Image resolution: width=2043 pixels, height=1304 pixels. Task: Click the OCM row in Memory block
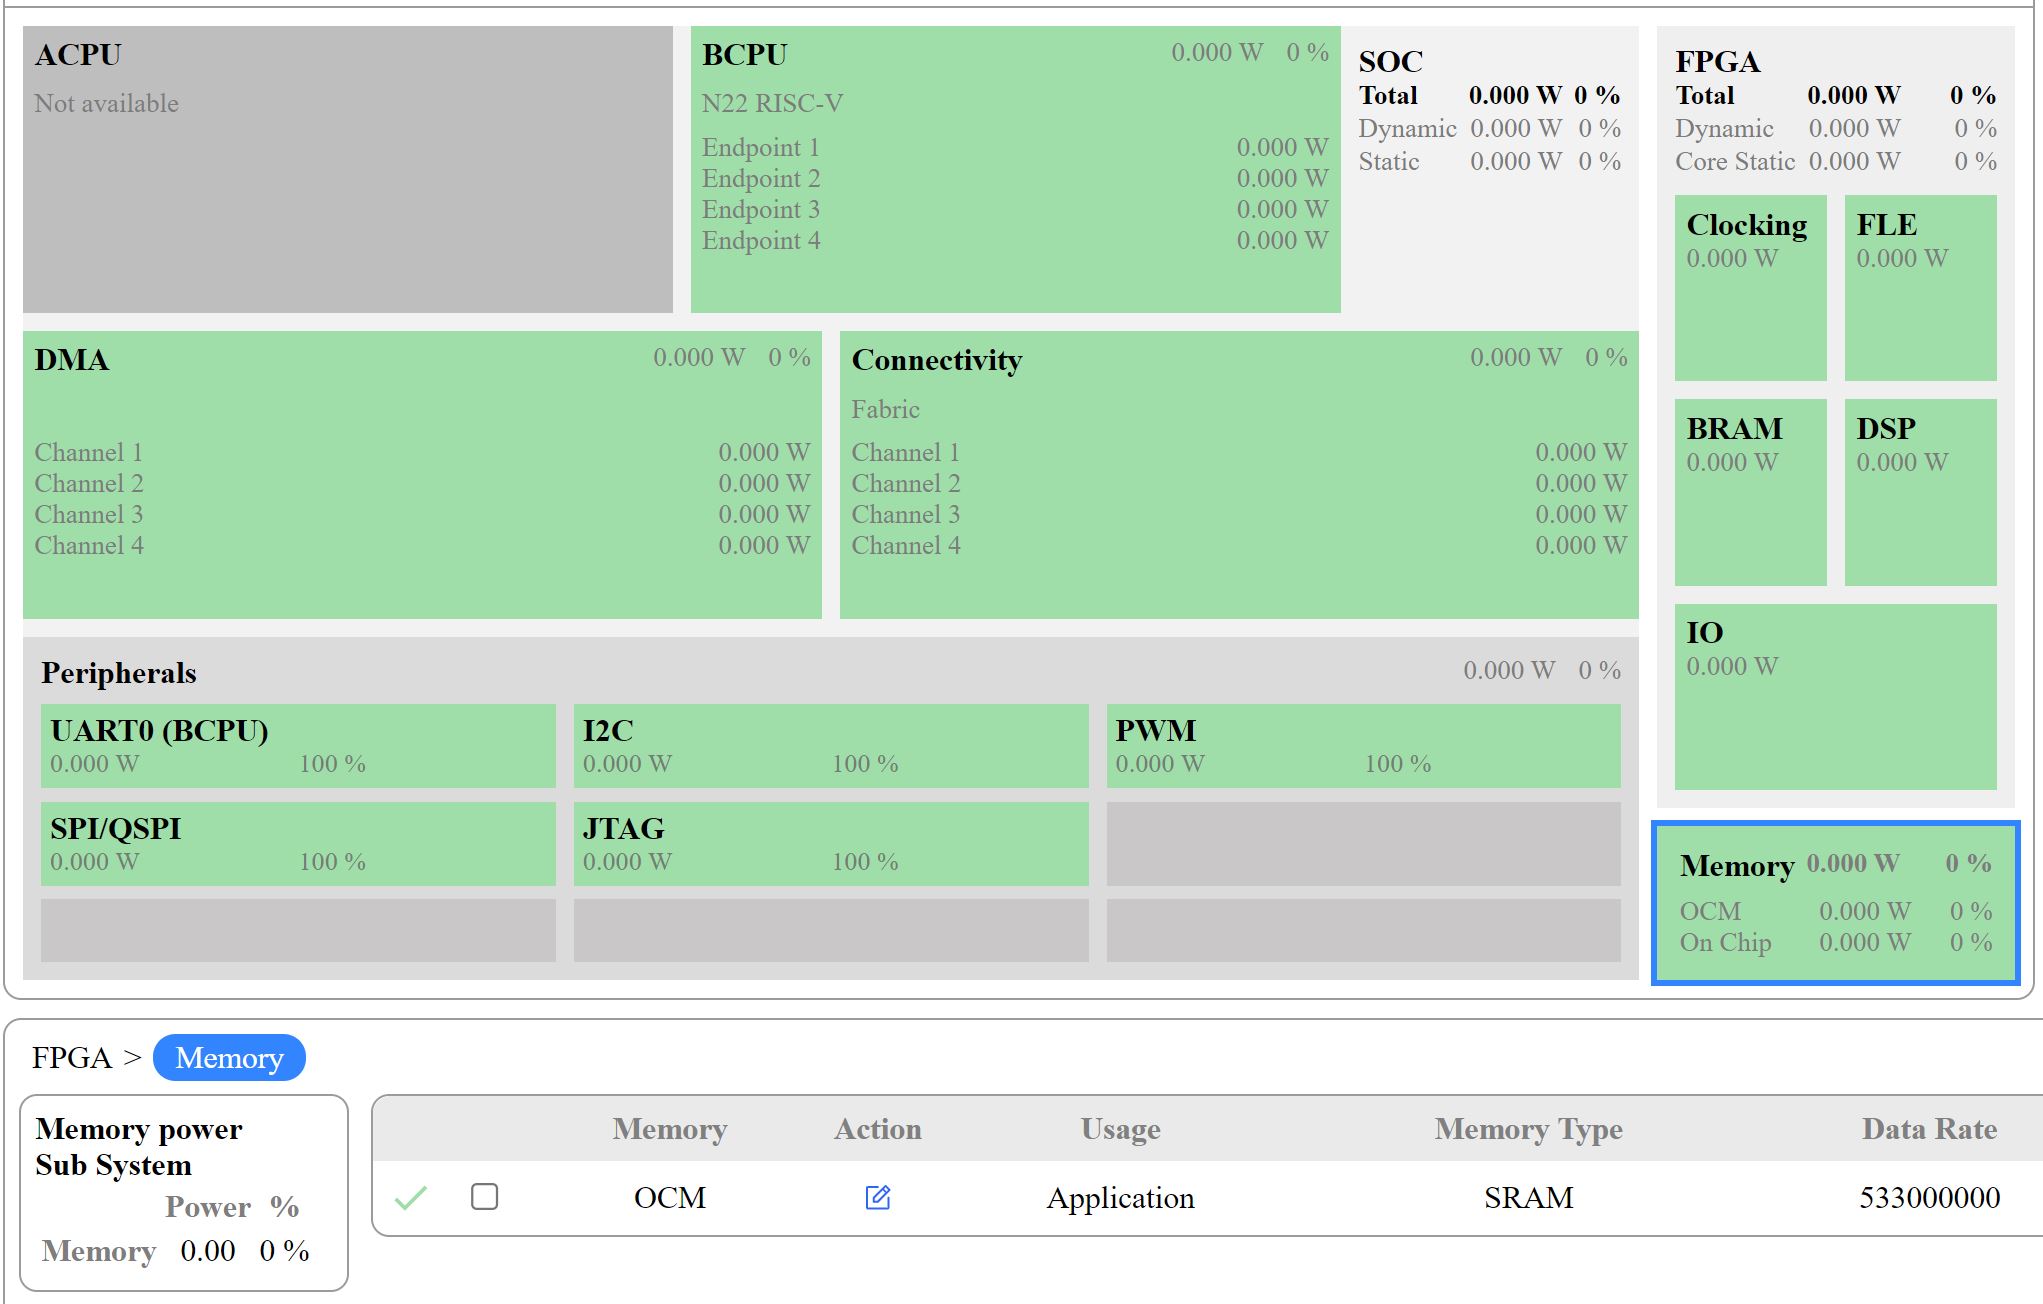(1836, 912)
